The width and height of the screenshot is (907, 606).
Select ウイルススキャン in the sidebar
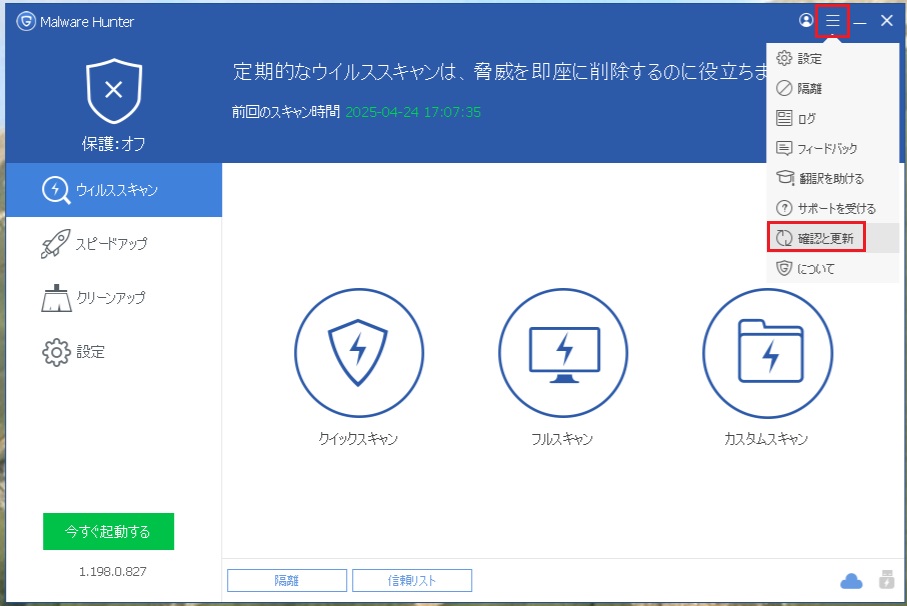point(114,190)
